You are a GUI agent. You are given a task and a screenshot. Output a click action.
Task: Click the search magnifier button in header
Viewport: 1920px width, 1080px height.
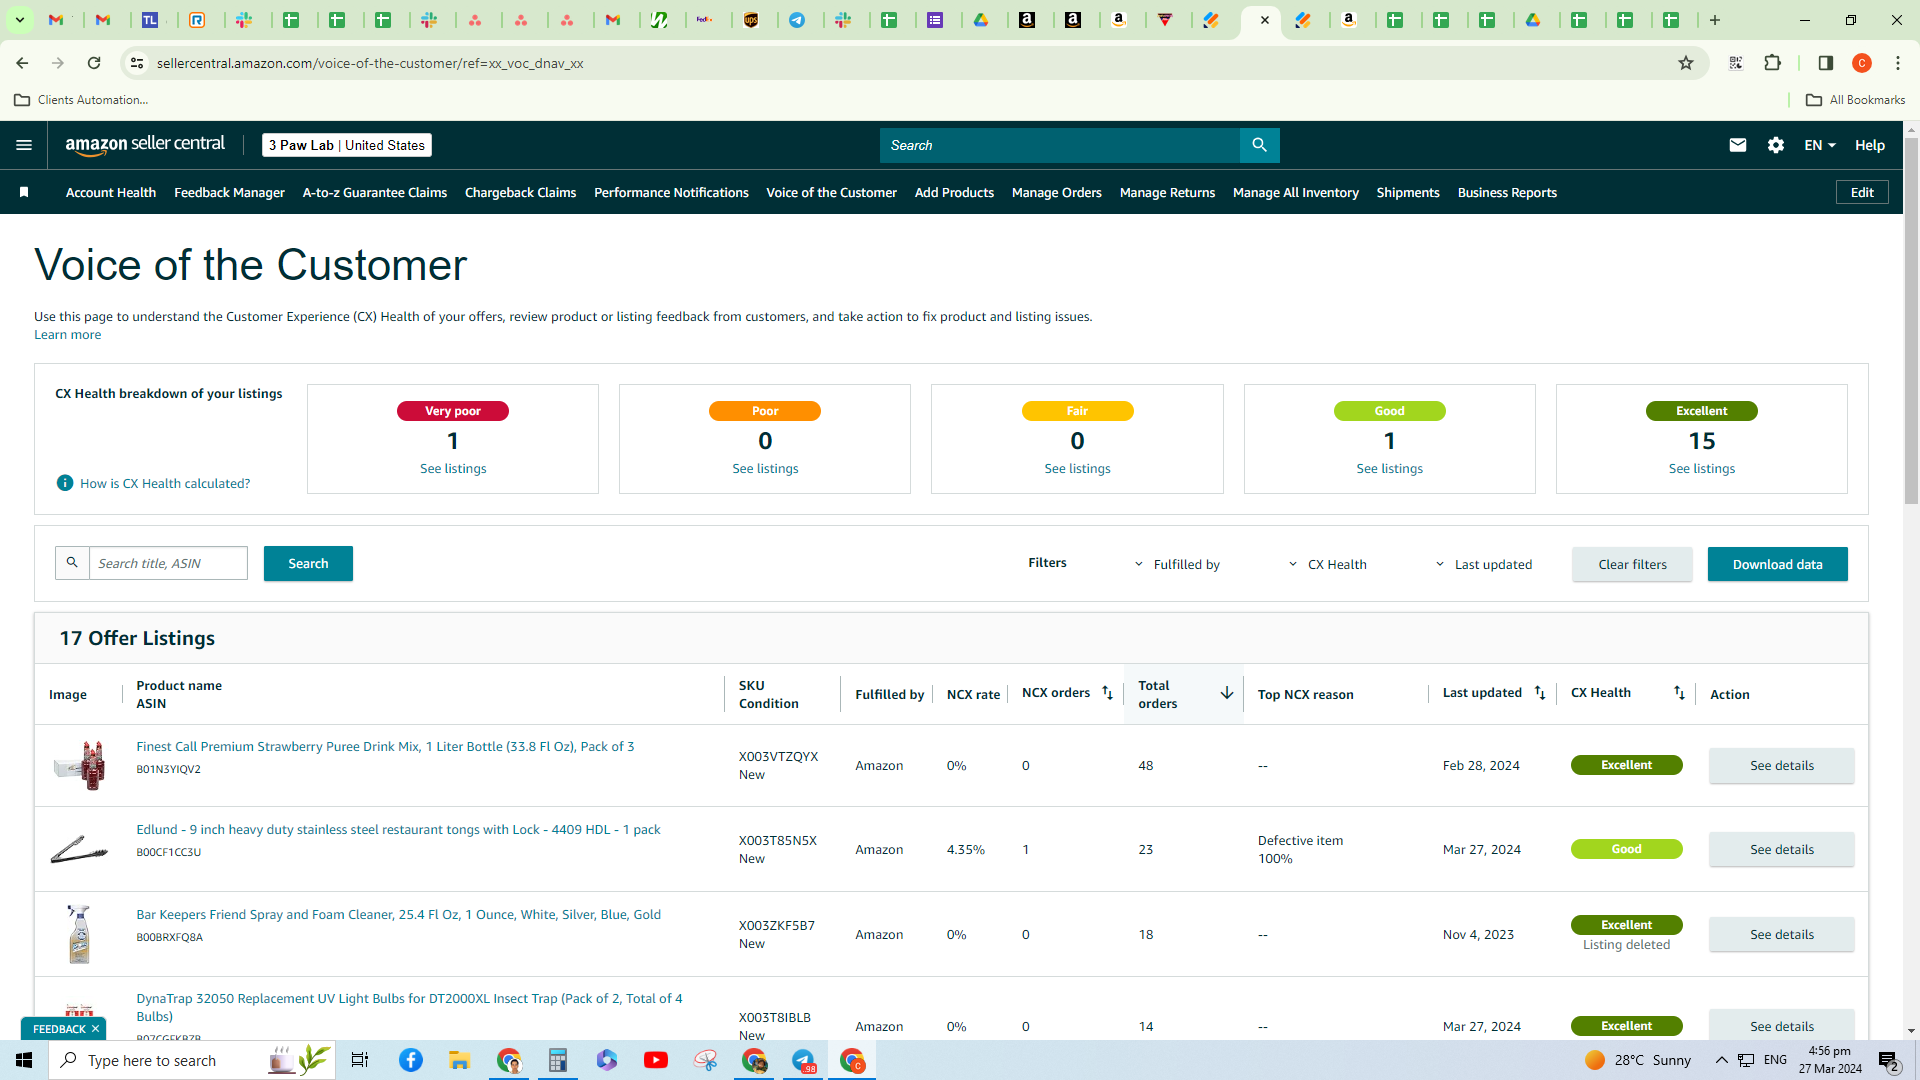tap(1259, 145)
